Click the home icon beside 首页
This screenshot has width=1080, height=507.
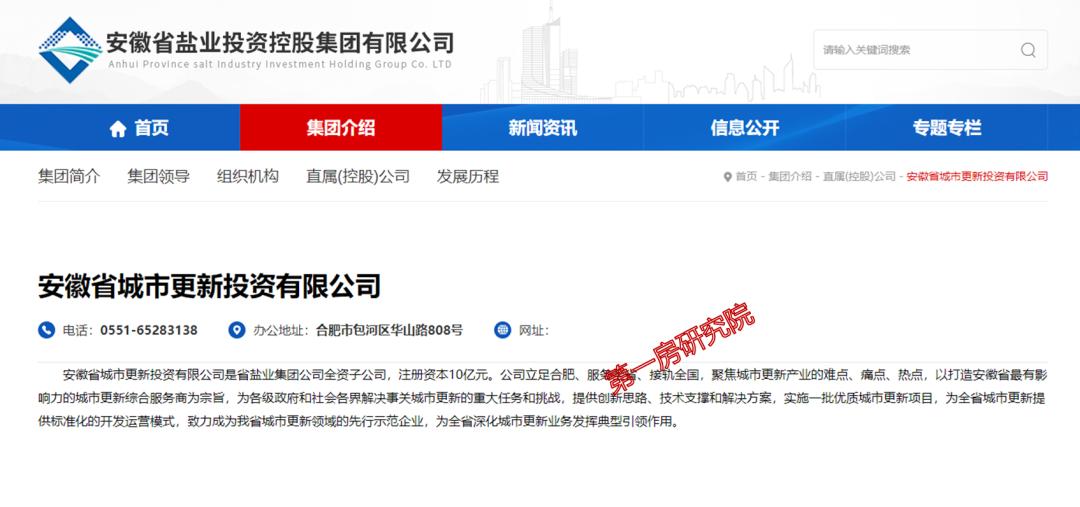[x=118, y=128]
